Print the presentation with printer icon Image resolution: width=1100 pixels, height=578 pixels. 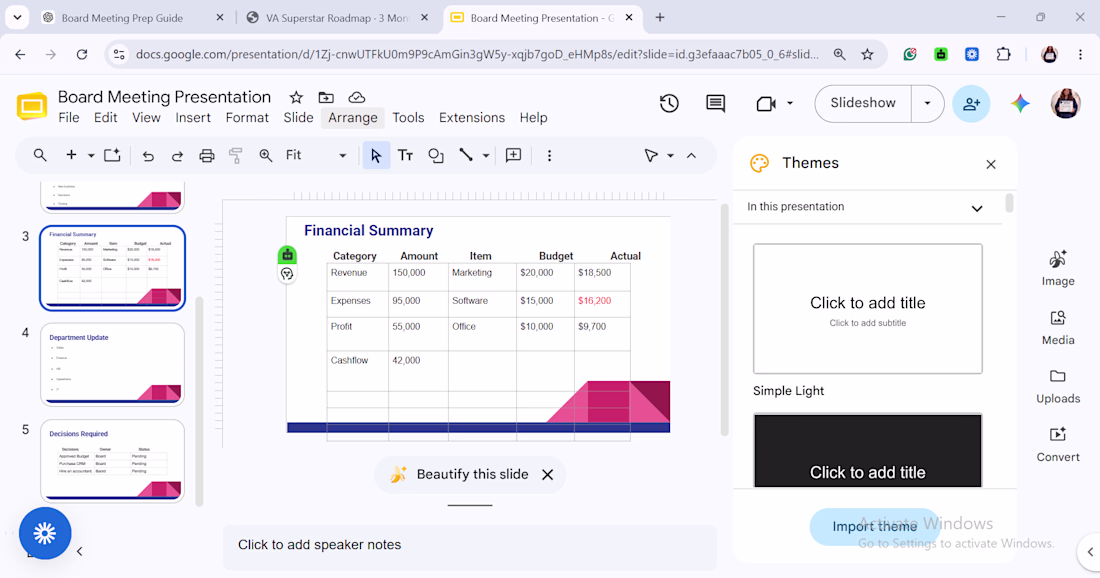207,156
